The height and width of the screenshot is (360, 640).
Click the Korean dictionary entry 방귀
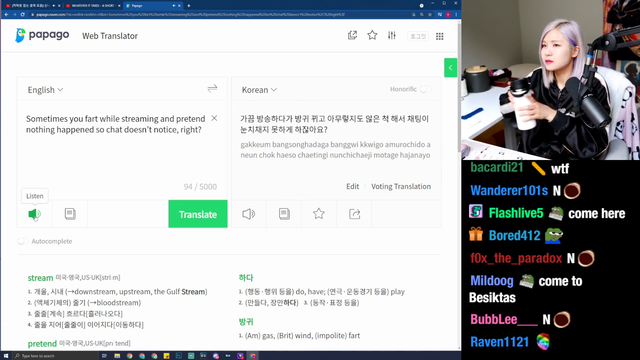246,322
